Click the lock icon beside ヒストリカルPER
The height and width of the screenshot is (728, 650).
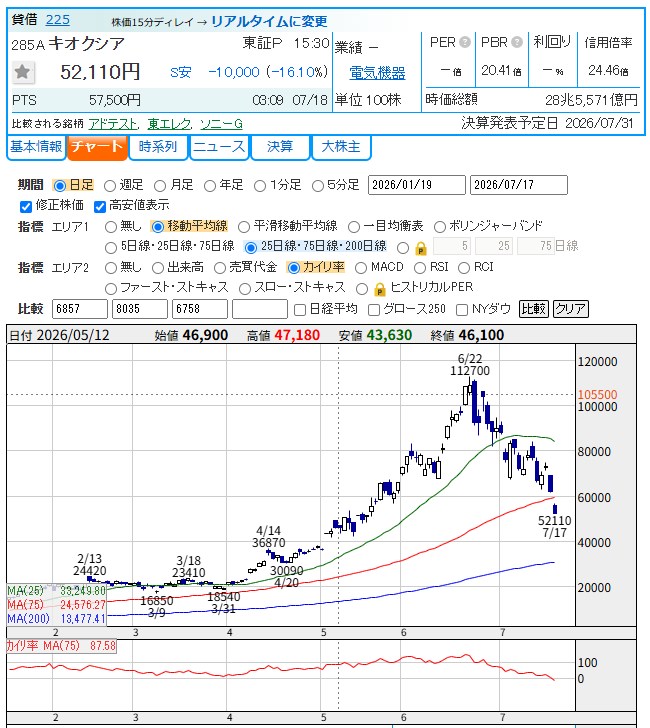click(379, 289)
